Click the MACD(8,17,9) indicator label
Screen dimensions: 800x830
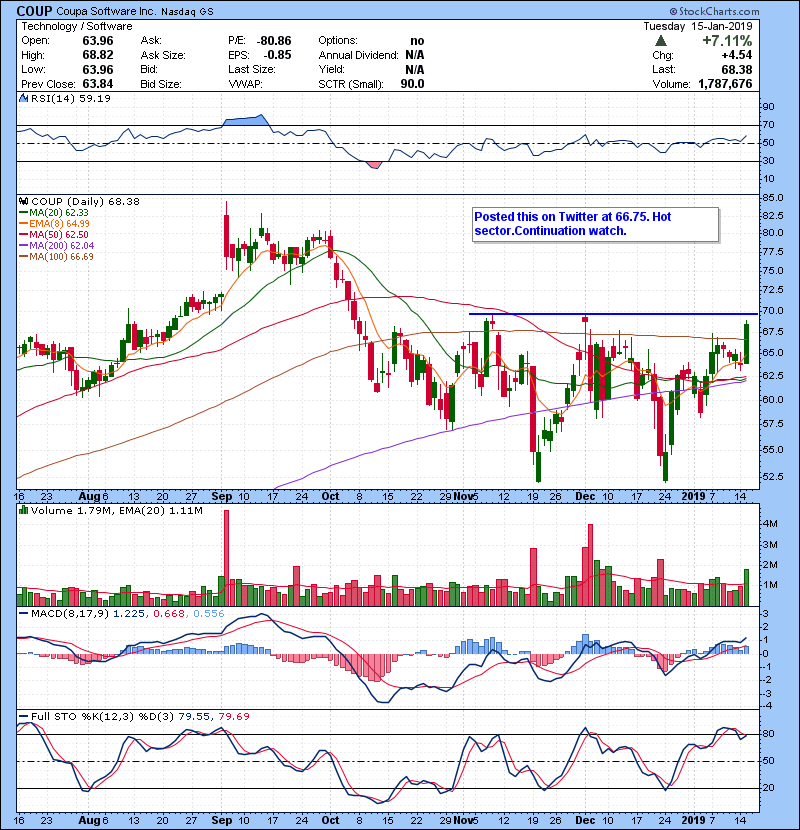point(70,614)
